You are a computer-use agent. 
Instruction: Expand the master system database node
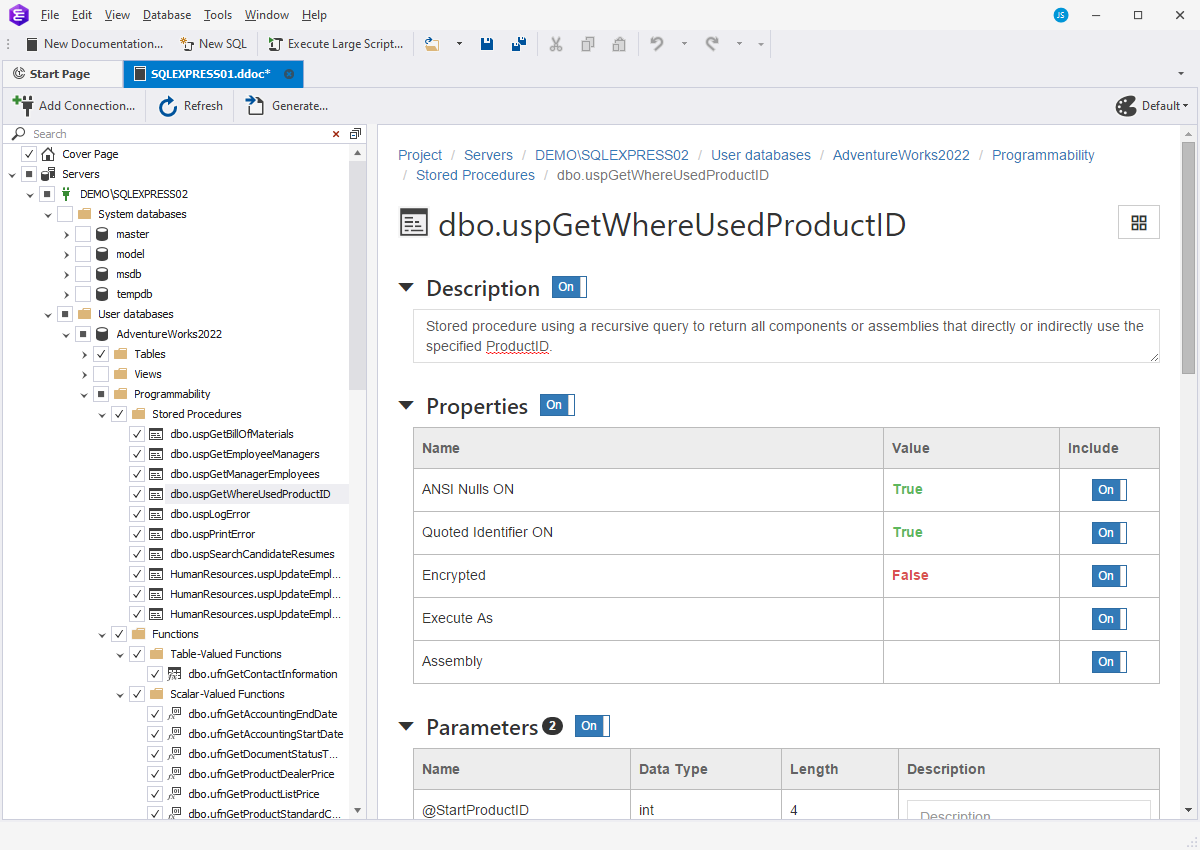[65, 233]
